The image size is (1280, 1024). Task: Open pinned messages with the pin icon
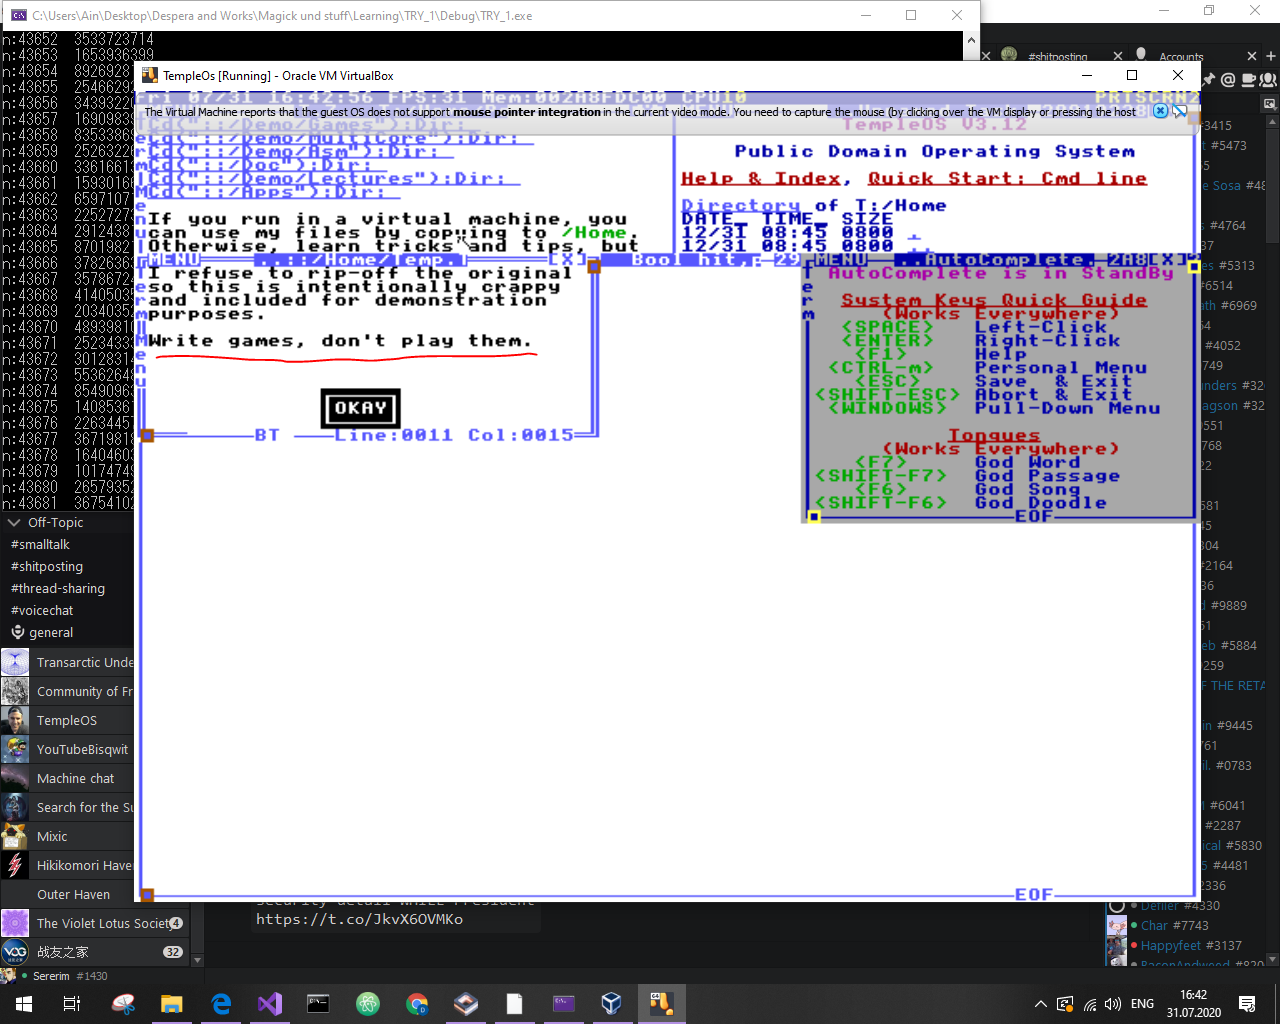click(1209, 80)
